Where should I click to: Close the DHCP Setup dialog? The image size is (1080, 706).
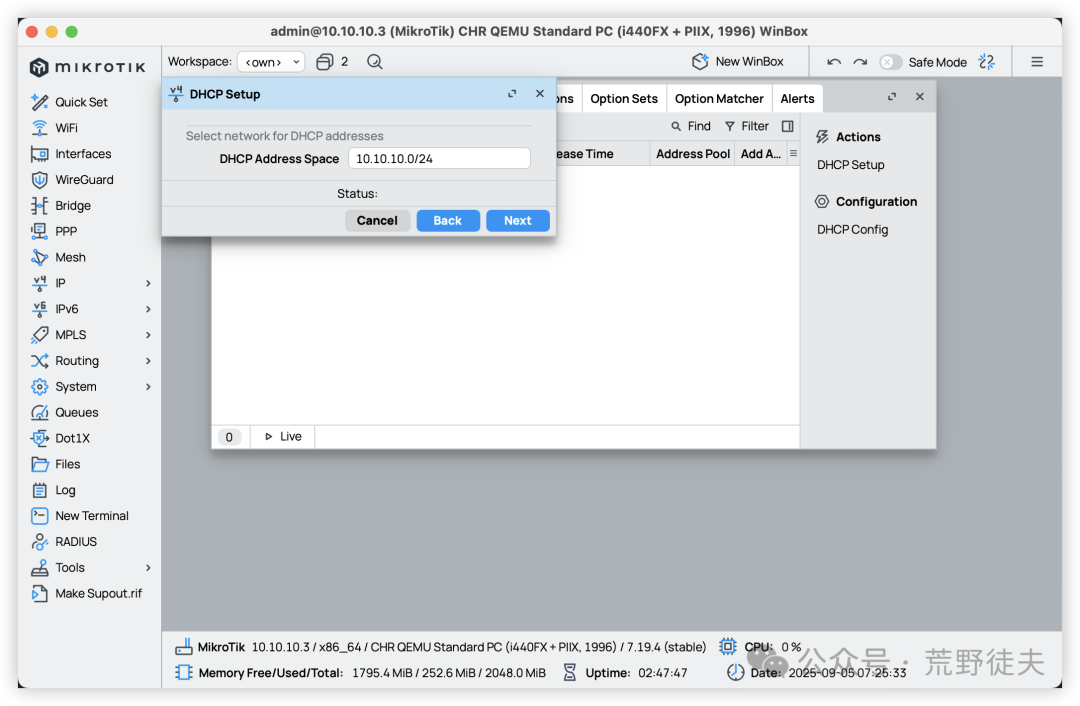(540, 94)
